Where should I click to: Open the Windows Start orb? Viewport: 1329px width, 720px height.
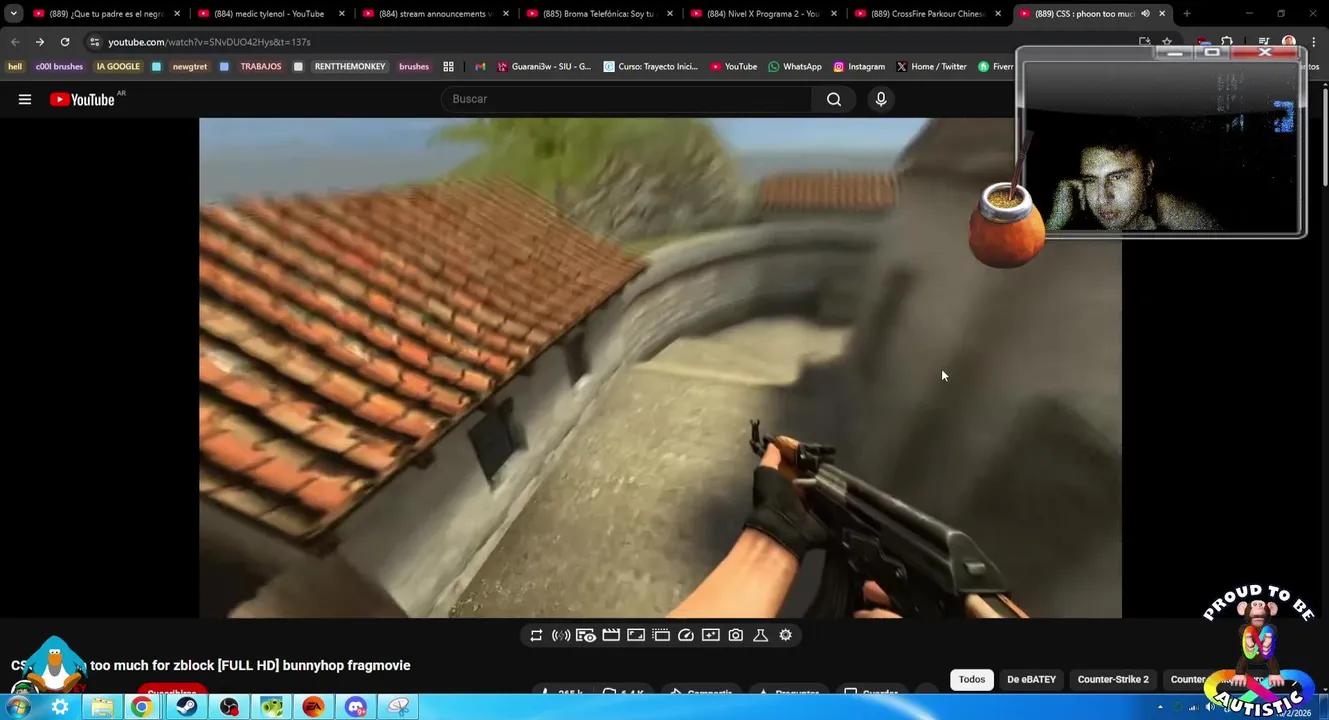point(18,707)
